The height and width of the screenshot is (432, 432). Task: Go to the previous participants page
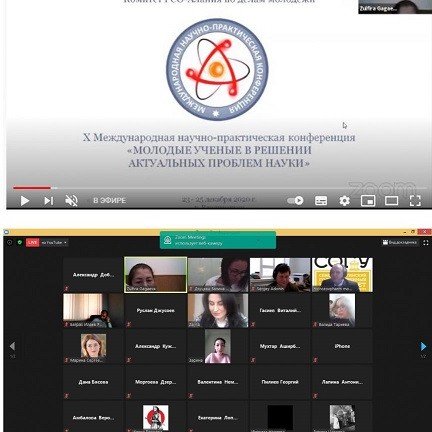click(12, 347)
